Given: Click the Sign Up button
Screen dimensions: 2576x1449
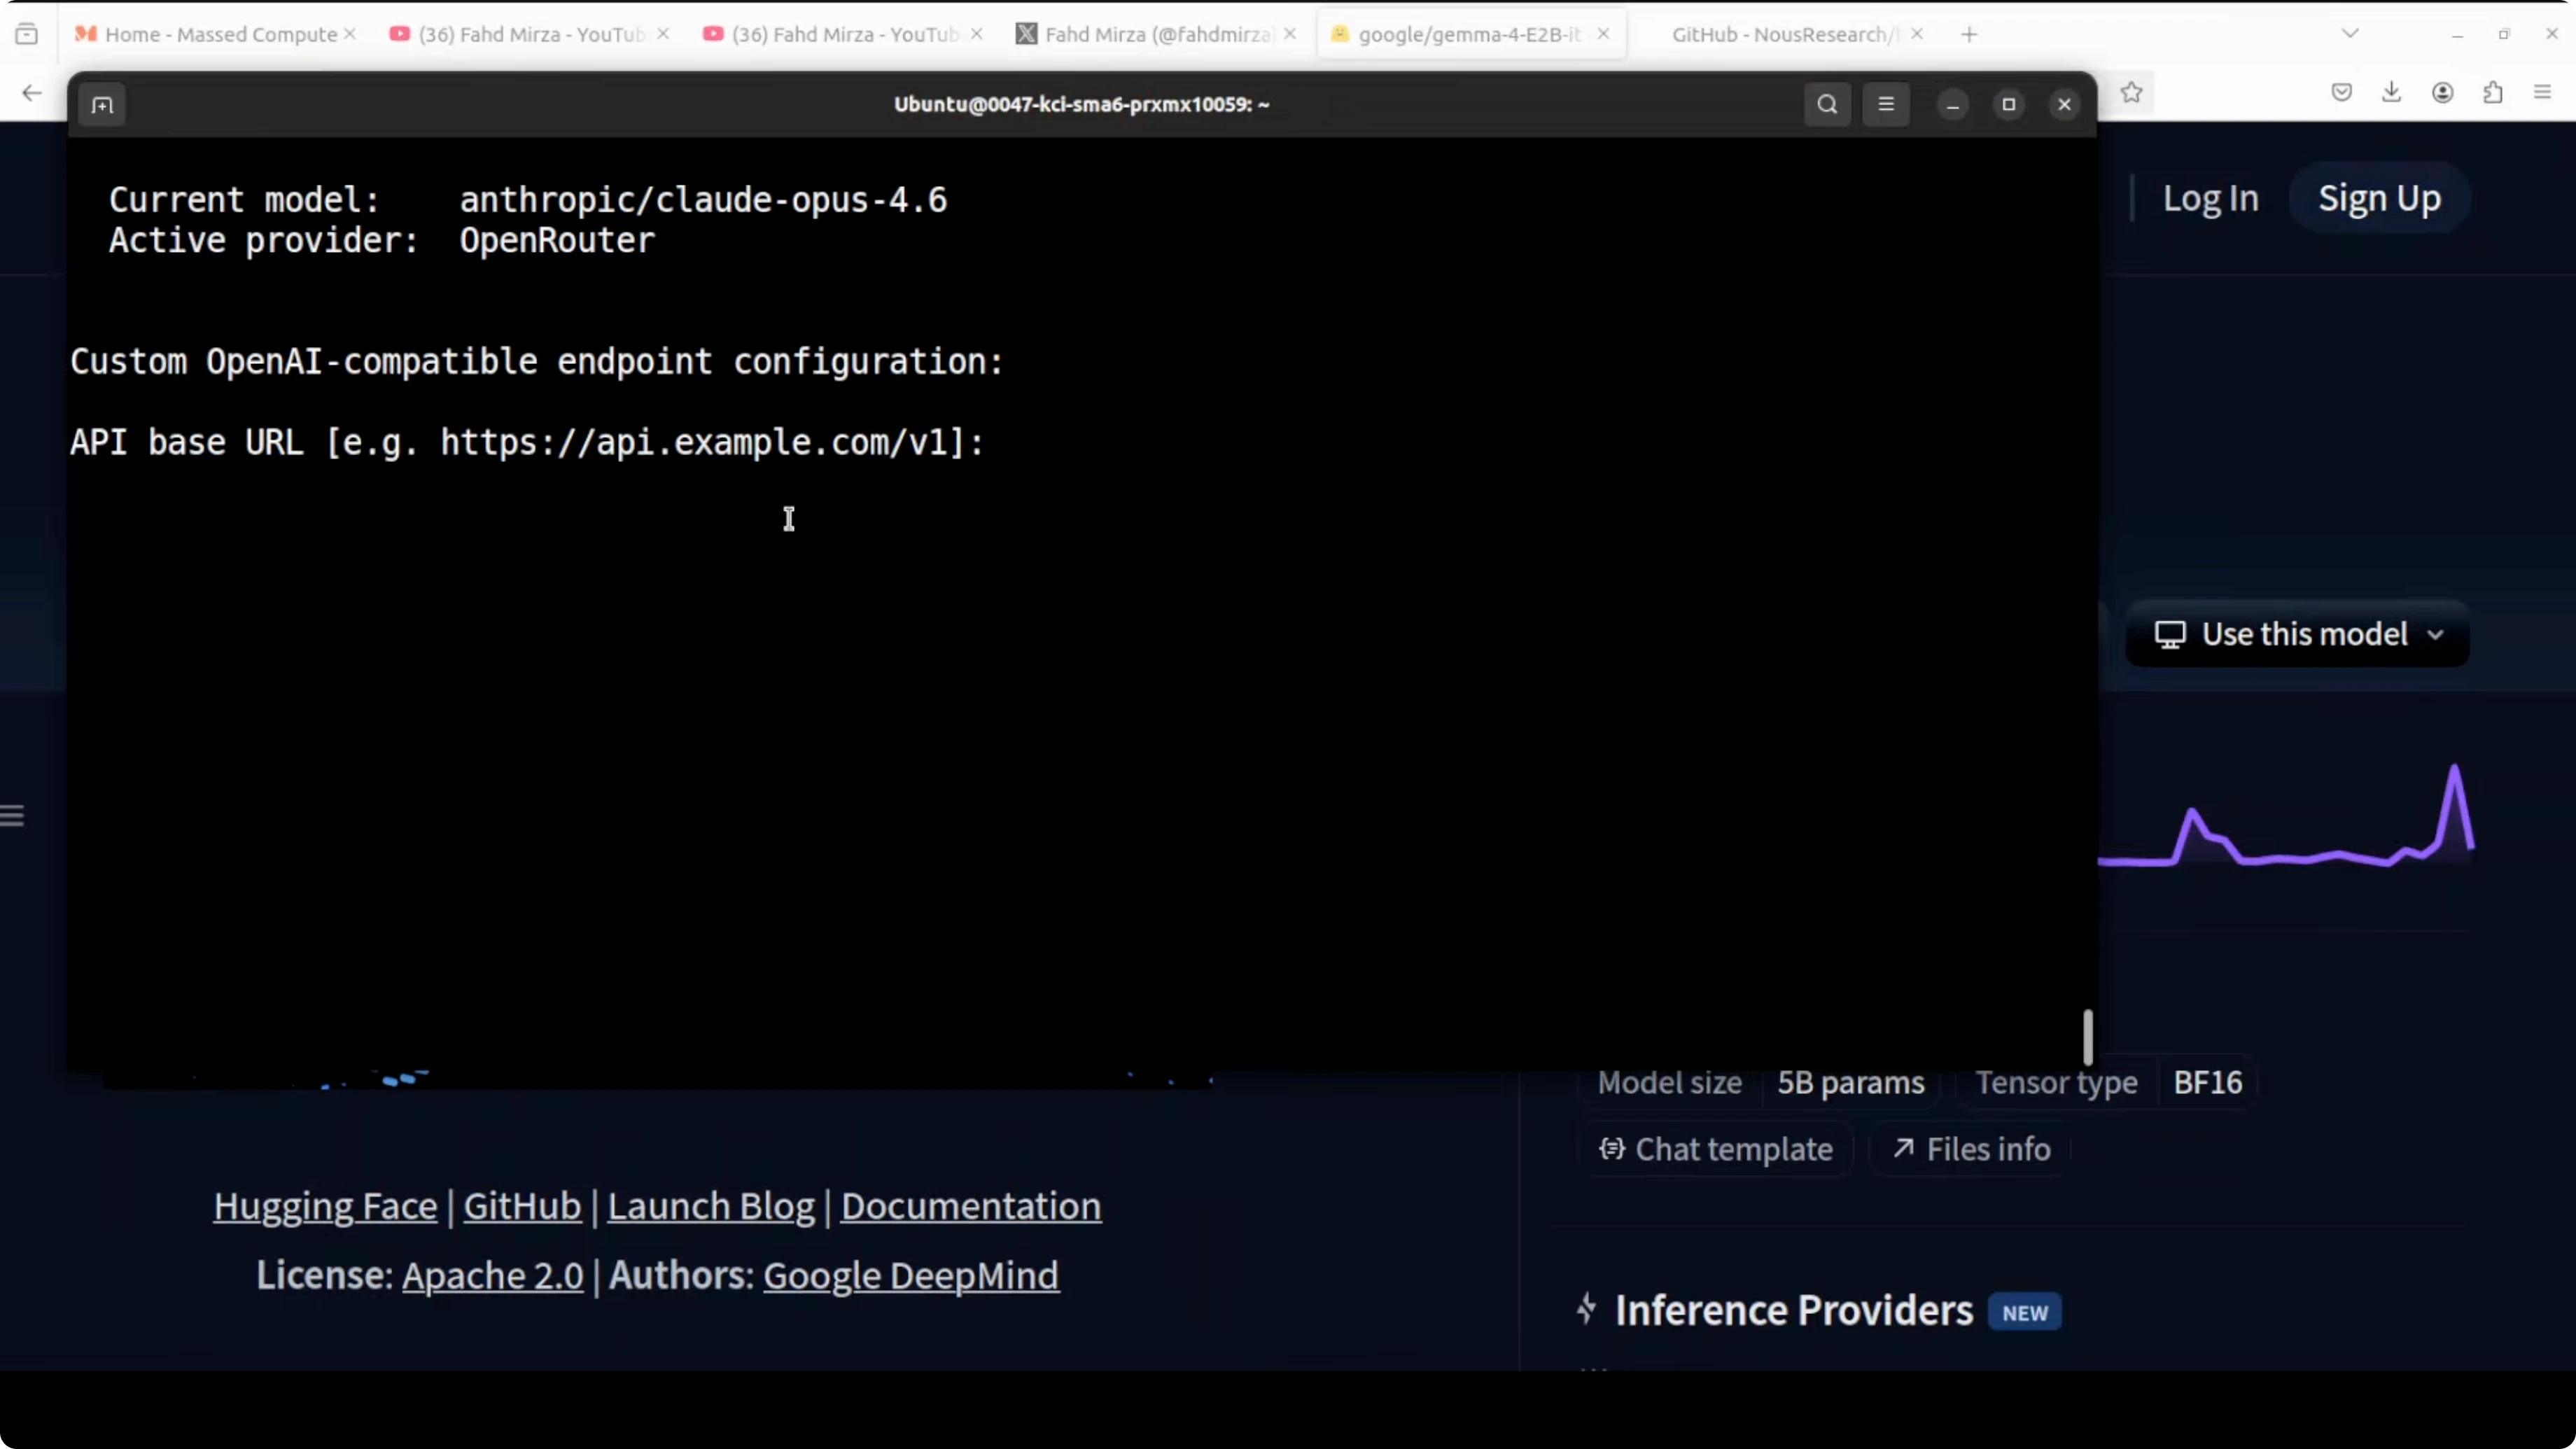Looking at the screenshot, I should pyautogui.click(x=2379, y=198).
